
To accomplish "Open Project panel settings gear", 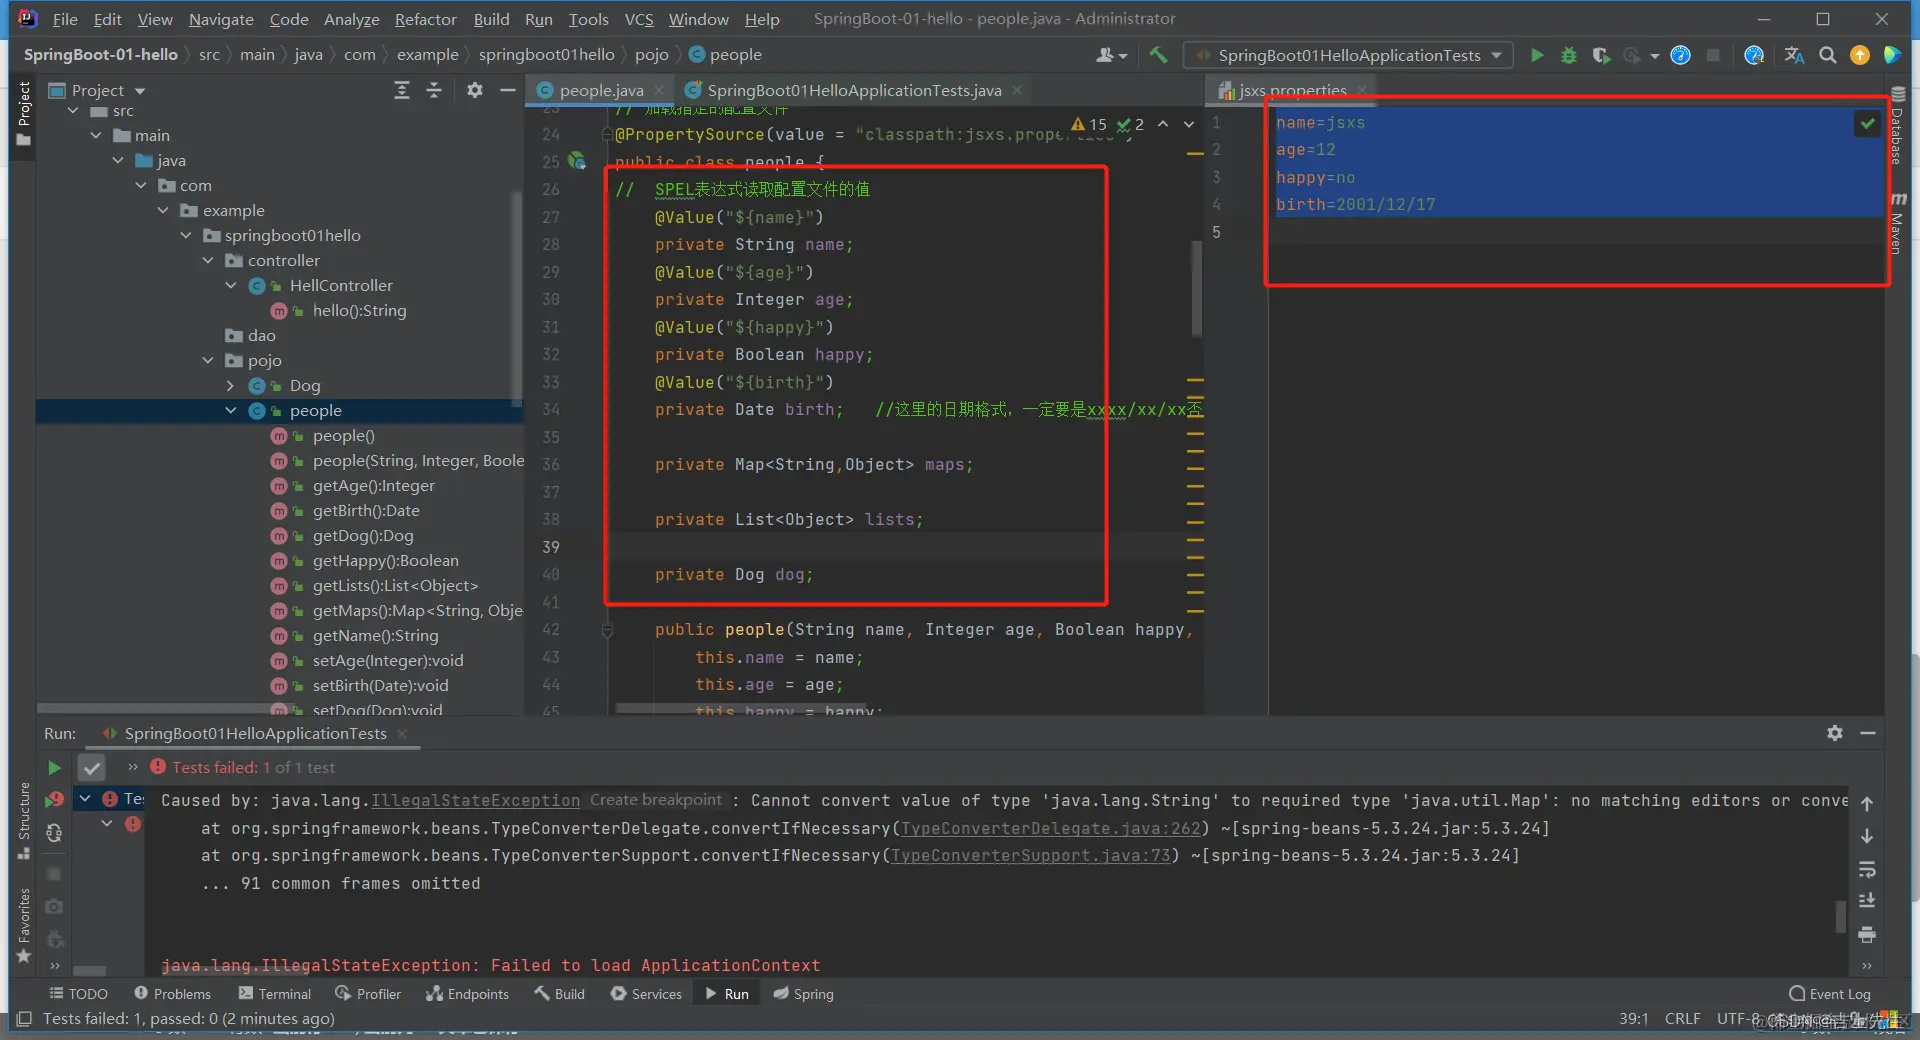I will click(474, 91).
